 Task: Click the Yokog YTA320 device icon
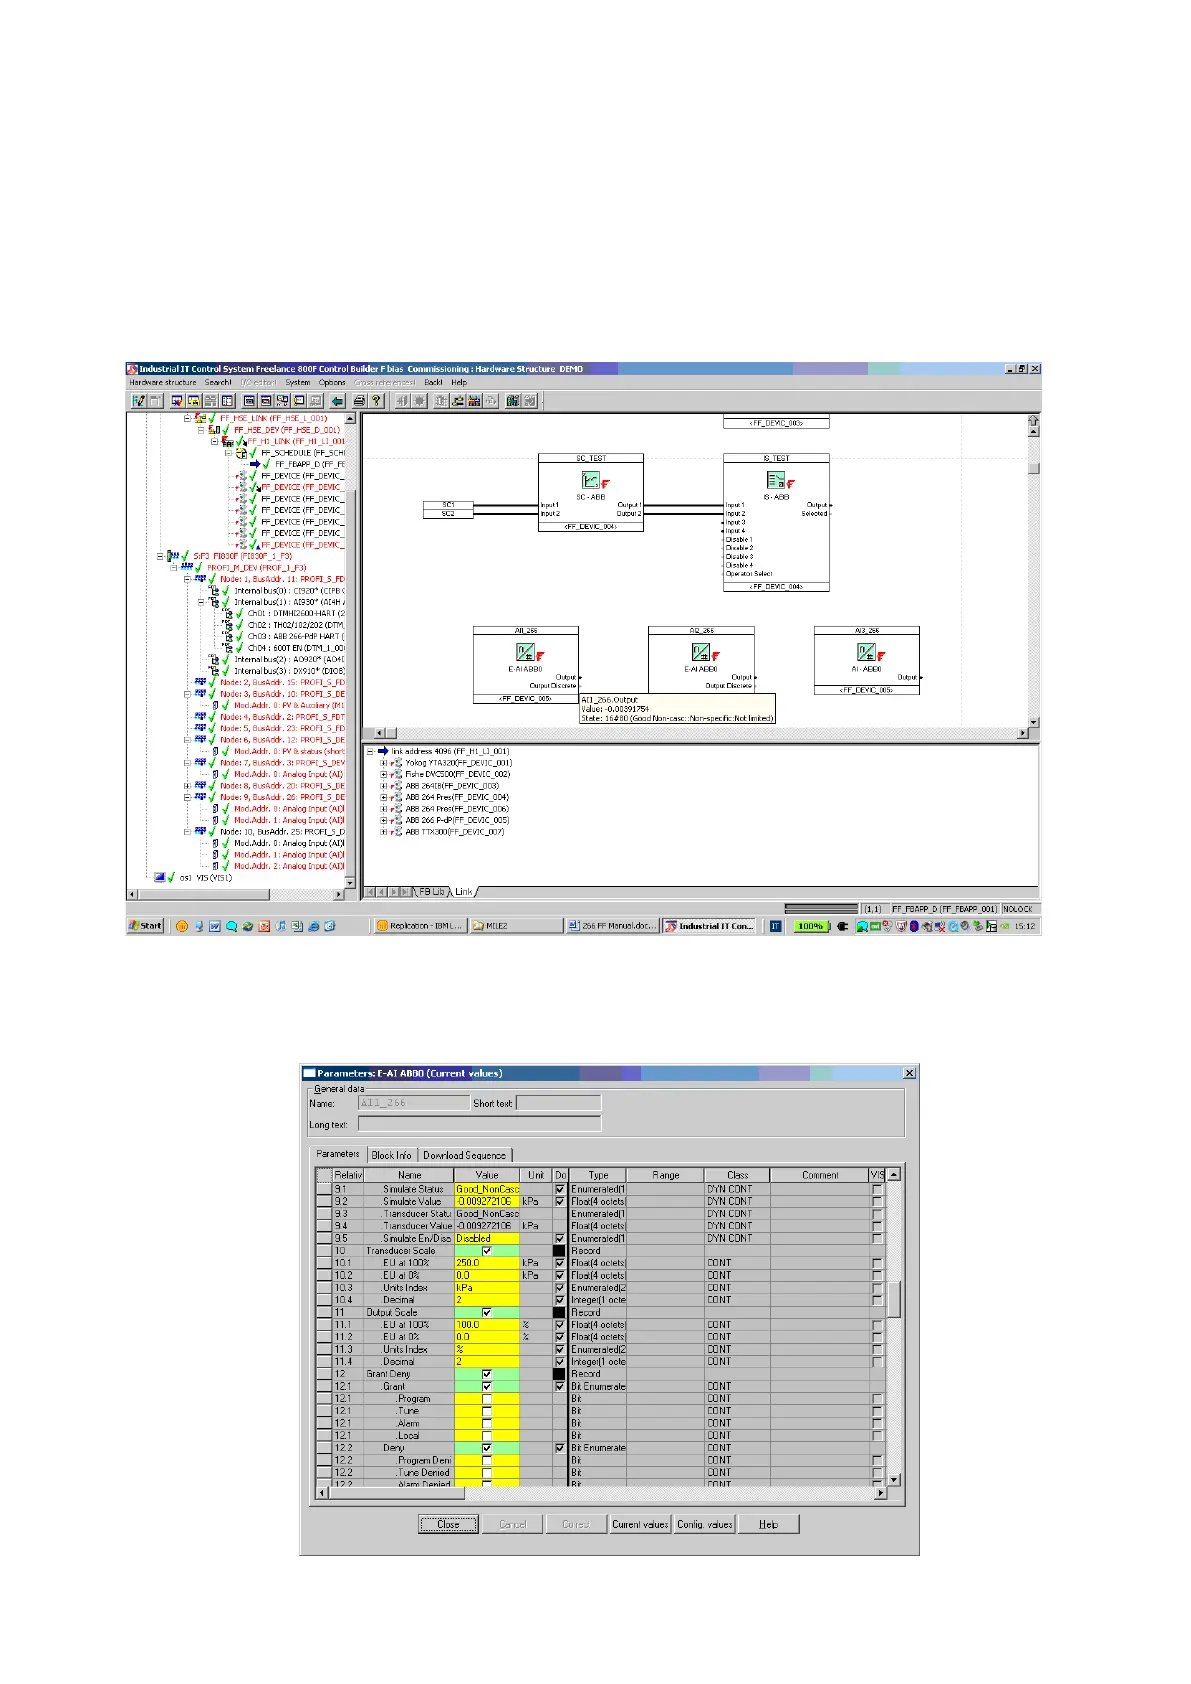pyautogui.click(x=396, y=763)
